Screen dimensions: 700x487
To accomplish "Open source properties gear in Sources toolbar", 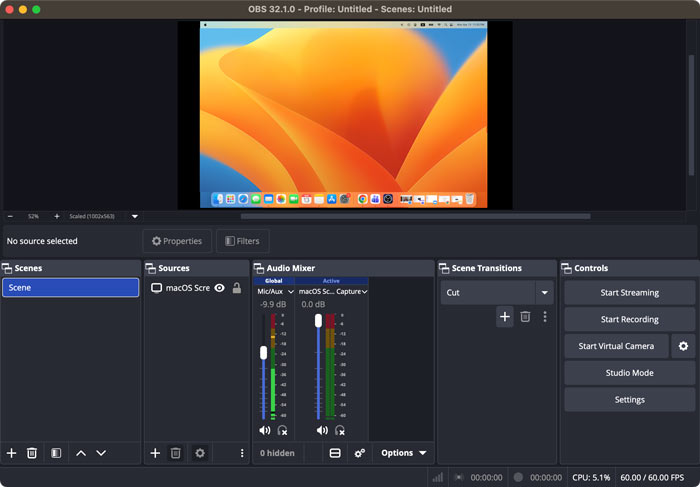I will point(200,453).
